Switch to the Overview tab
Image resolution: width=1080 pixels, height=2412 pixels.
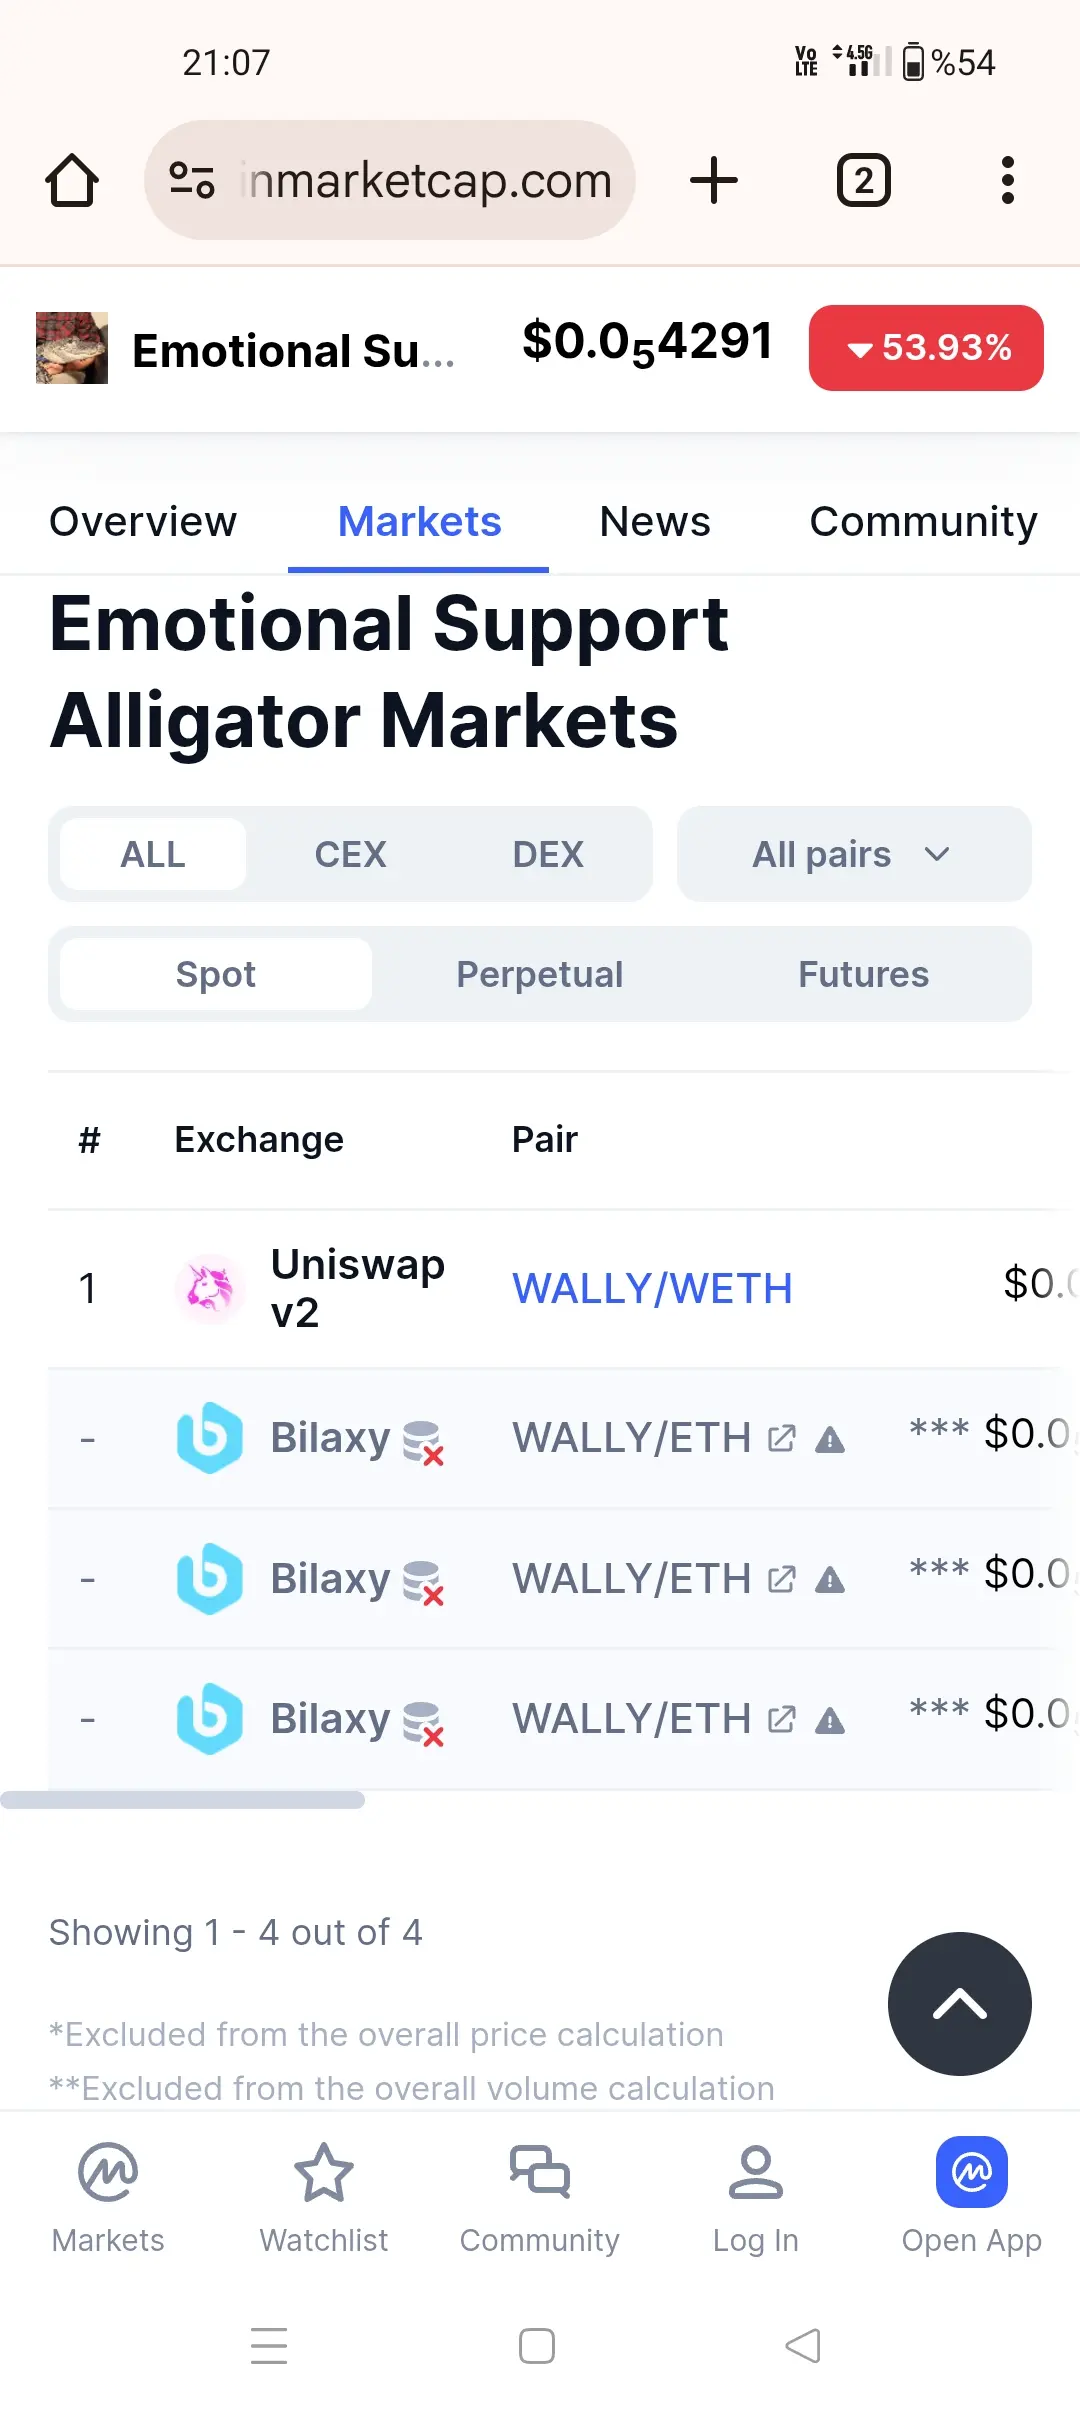(143, 522)
